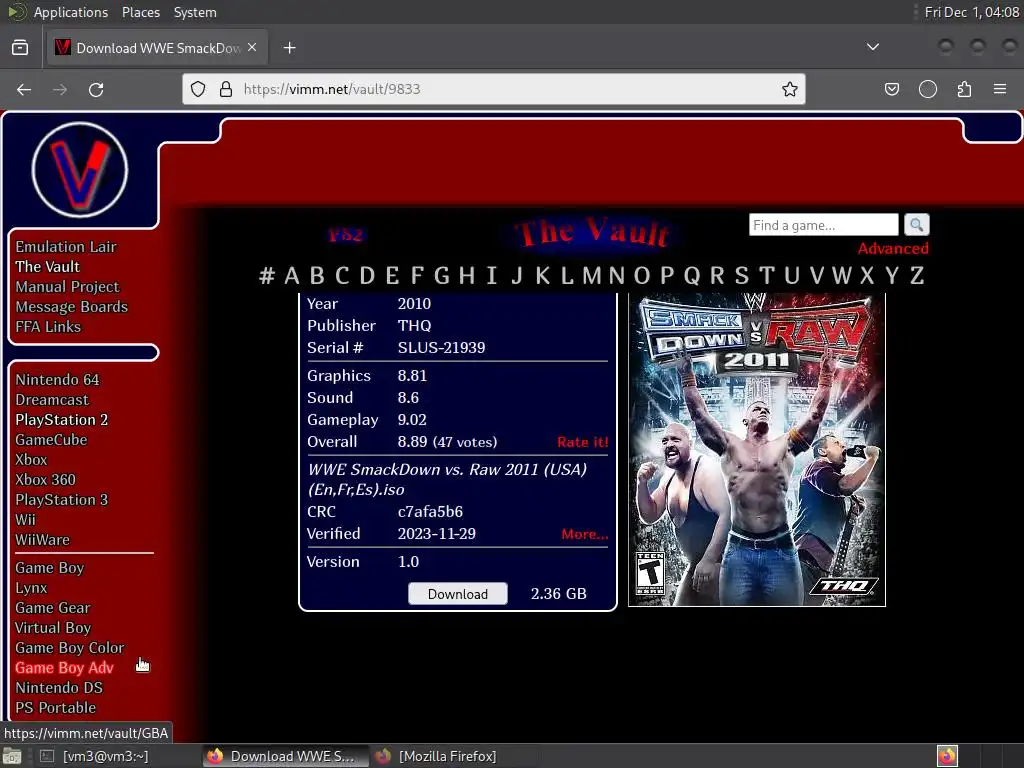Image resolution: width=1024 pixels, height=768 pixels.
Task: Browse Xbox 360 games
Action: pyautogui.click(x=46, y=479)
